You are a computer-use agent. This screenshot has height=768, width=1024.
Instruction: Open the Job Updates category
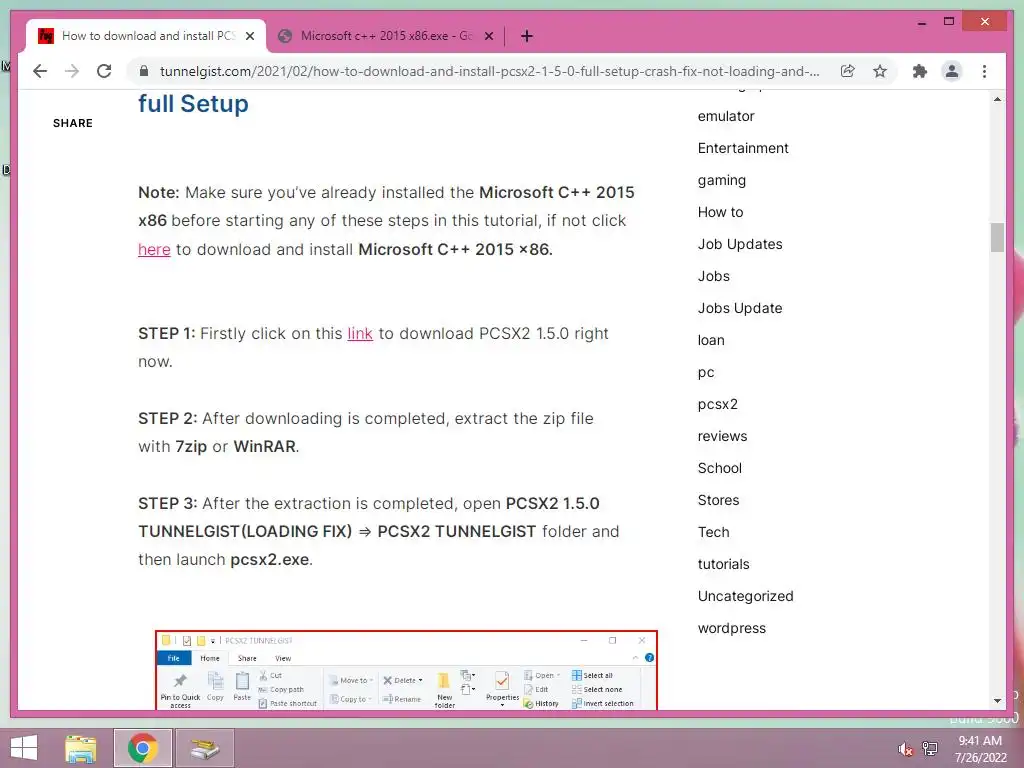click(739, 244)
